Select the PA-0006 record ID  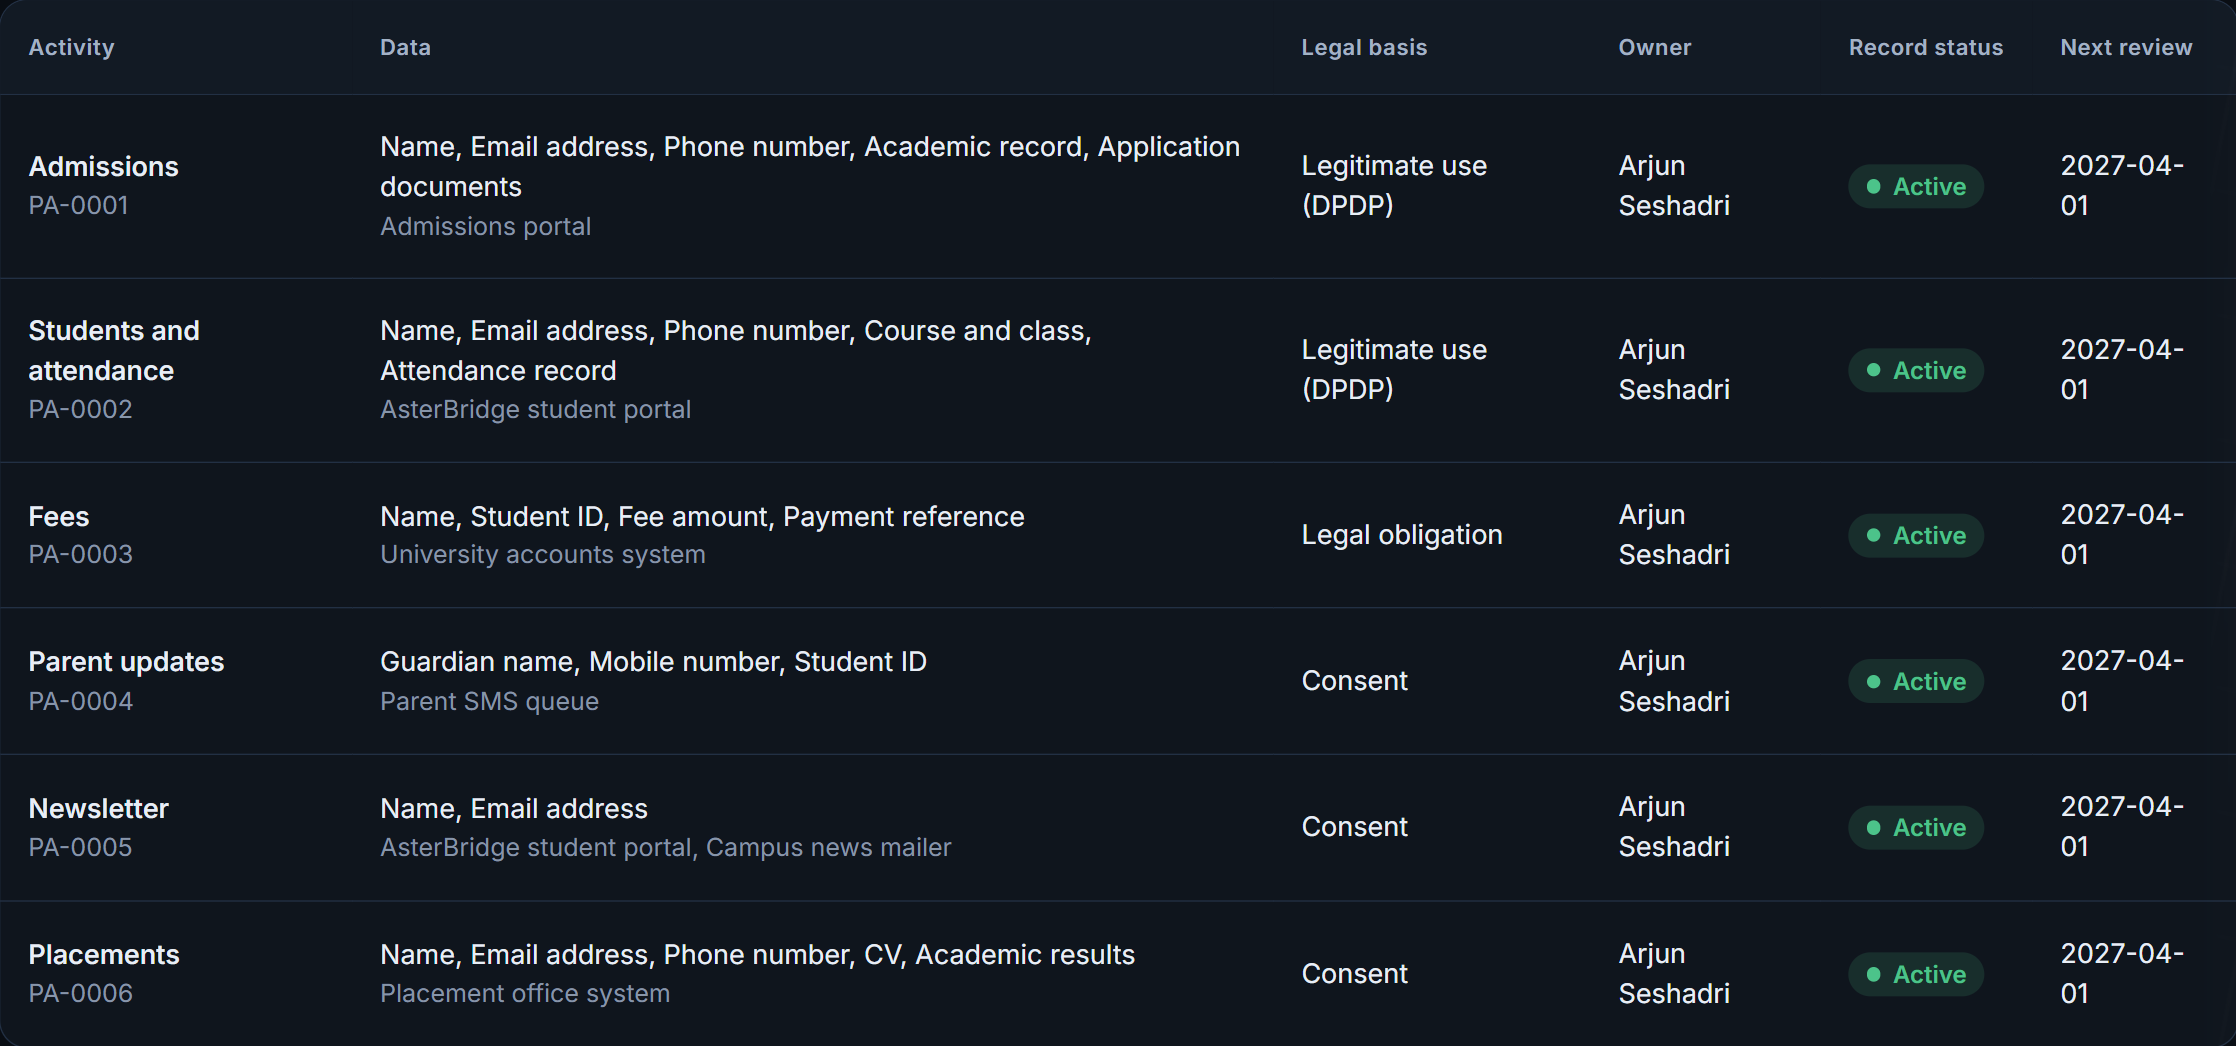point(80,993)
